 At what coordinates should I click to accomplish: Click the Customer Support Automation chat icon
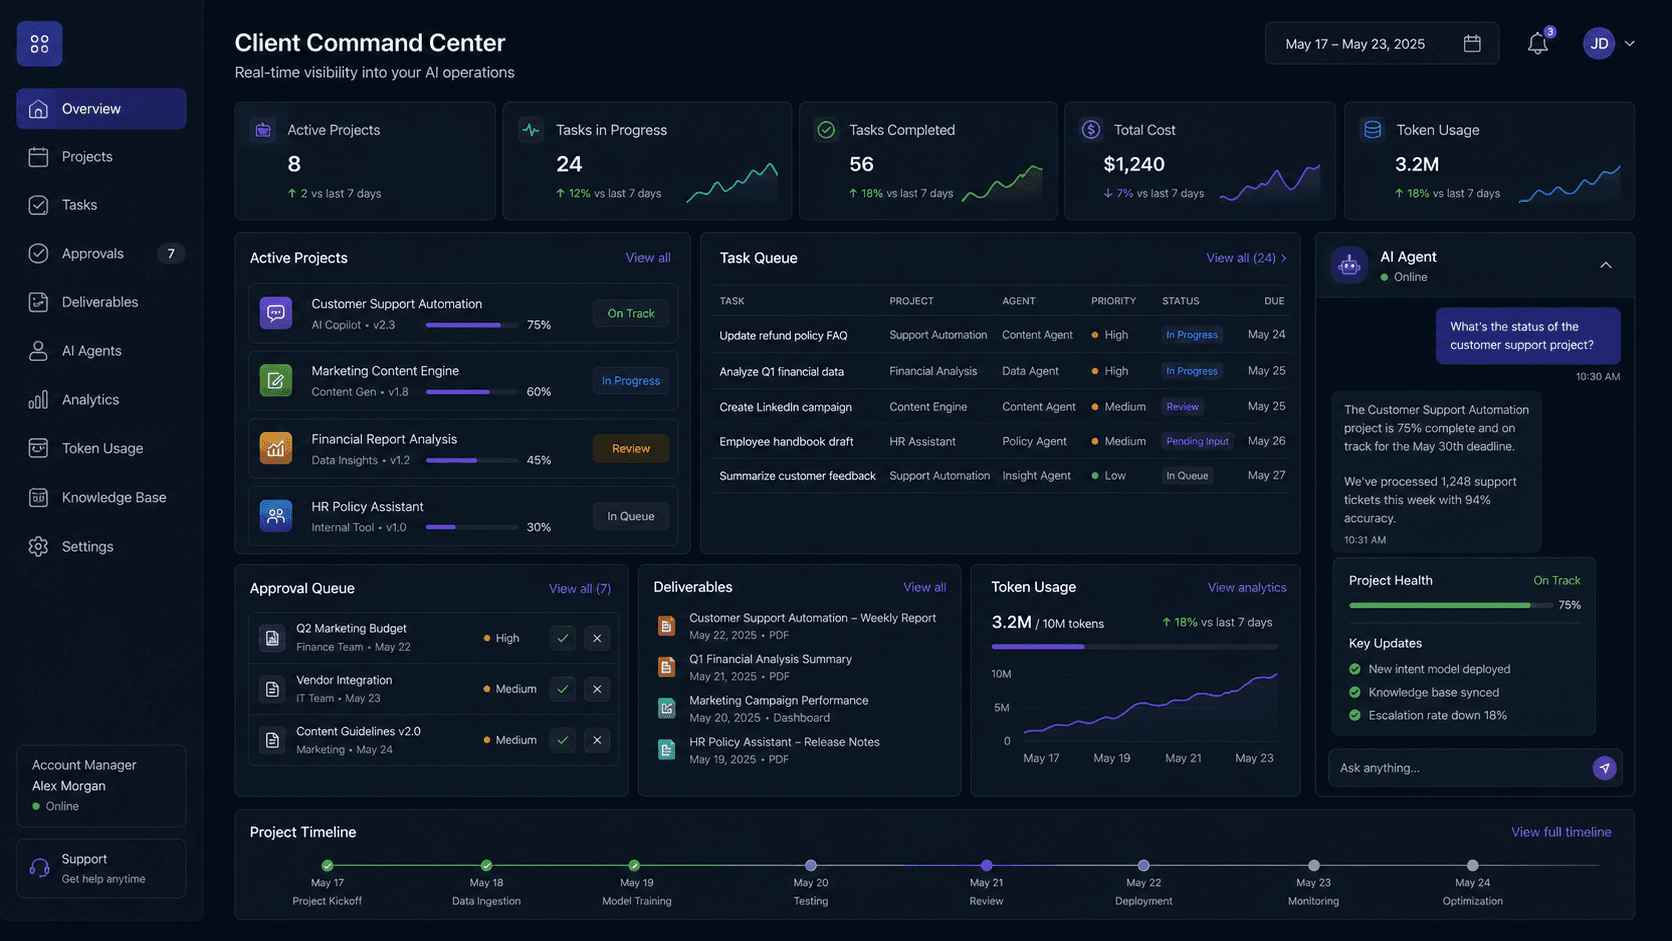click(276, 313)
